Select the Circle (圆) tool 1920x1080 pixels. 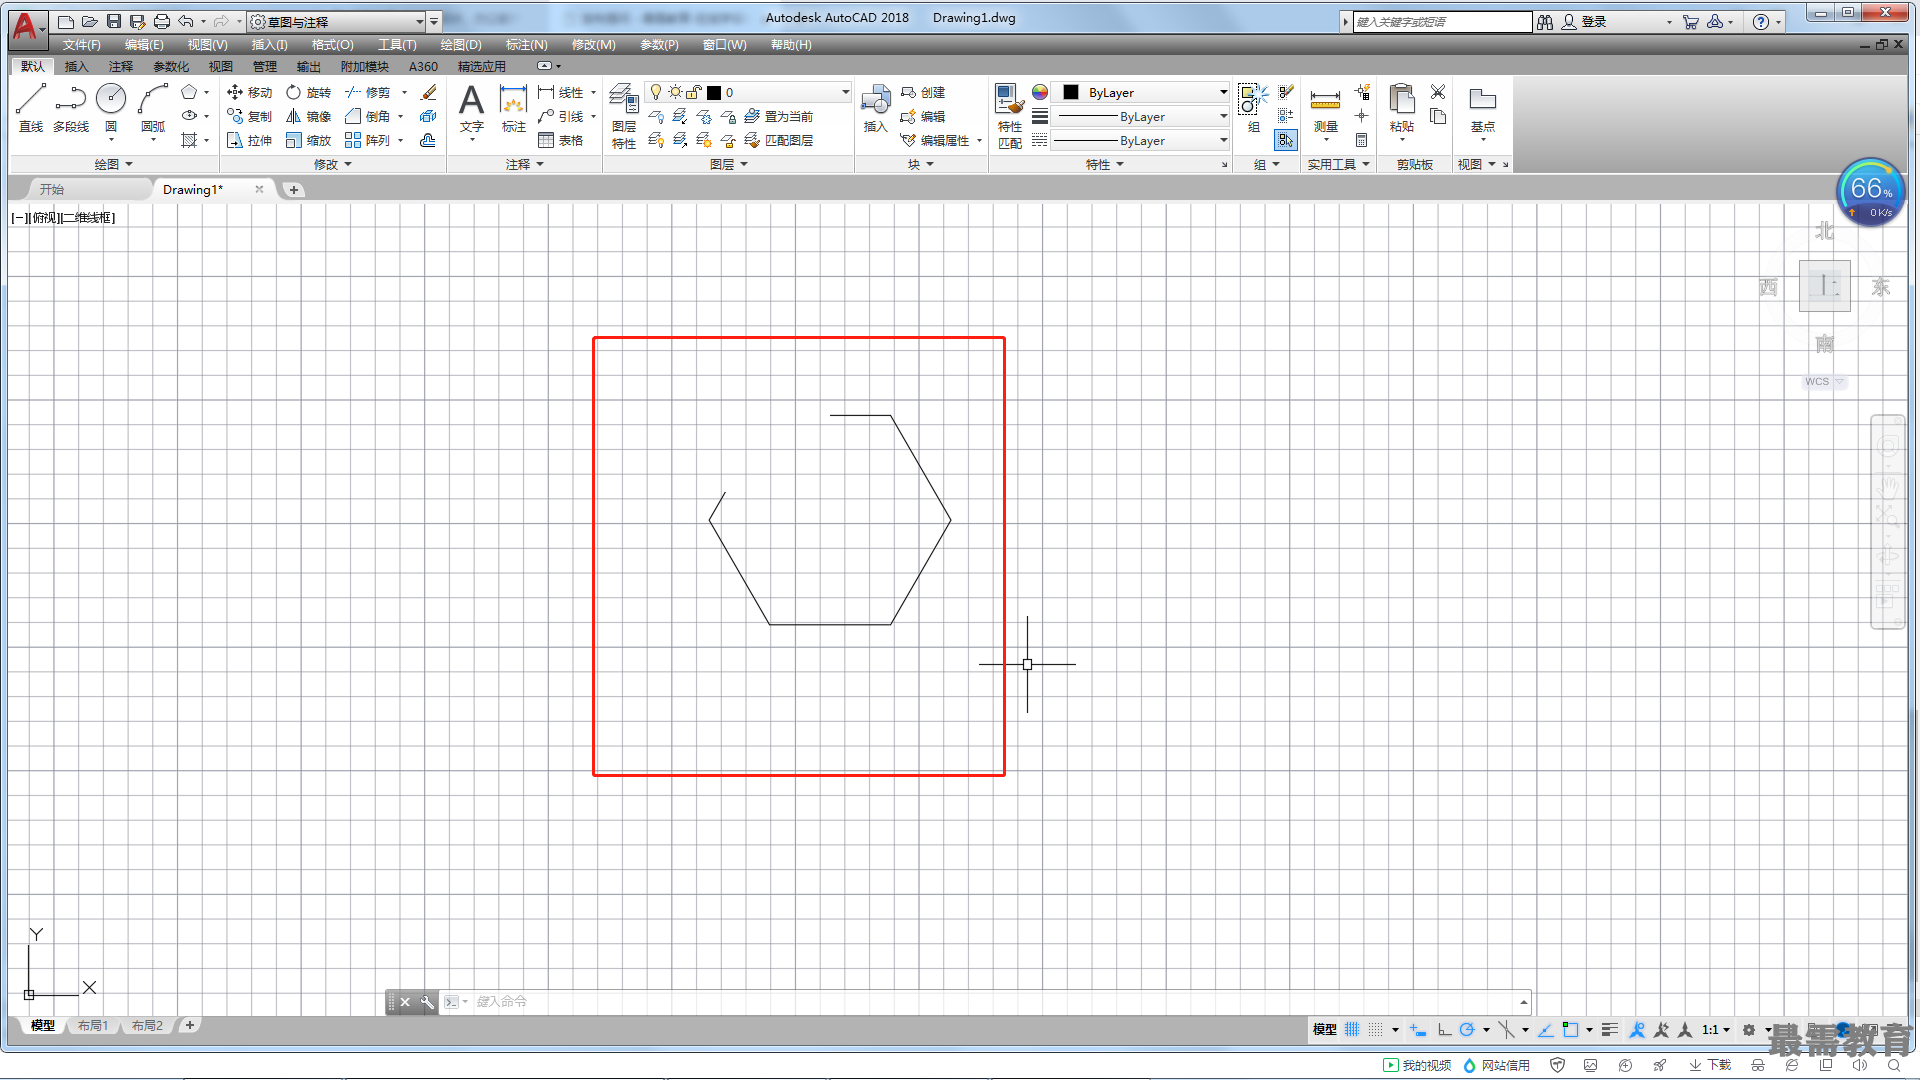[111, 108]
